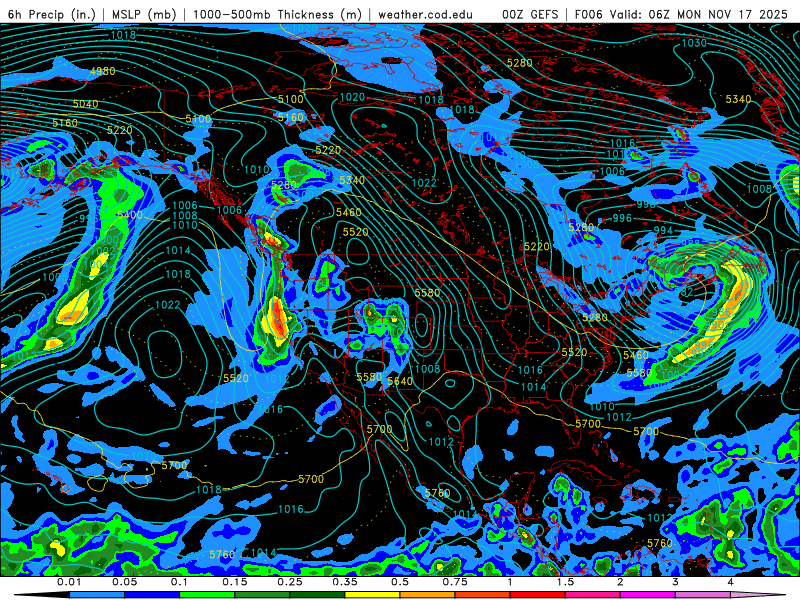800x600 pixels.
Task: Click the 'Valid: 06Z MON NOV 17 2025' text
Action: [x=698, y=14]
